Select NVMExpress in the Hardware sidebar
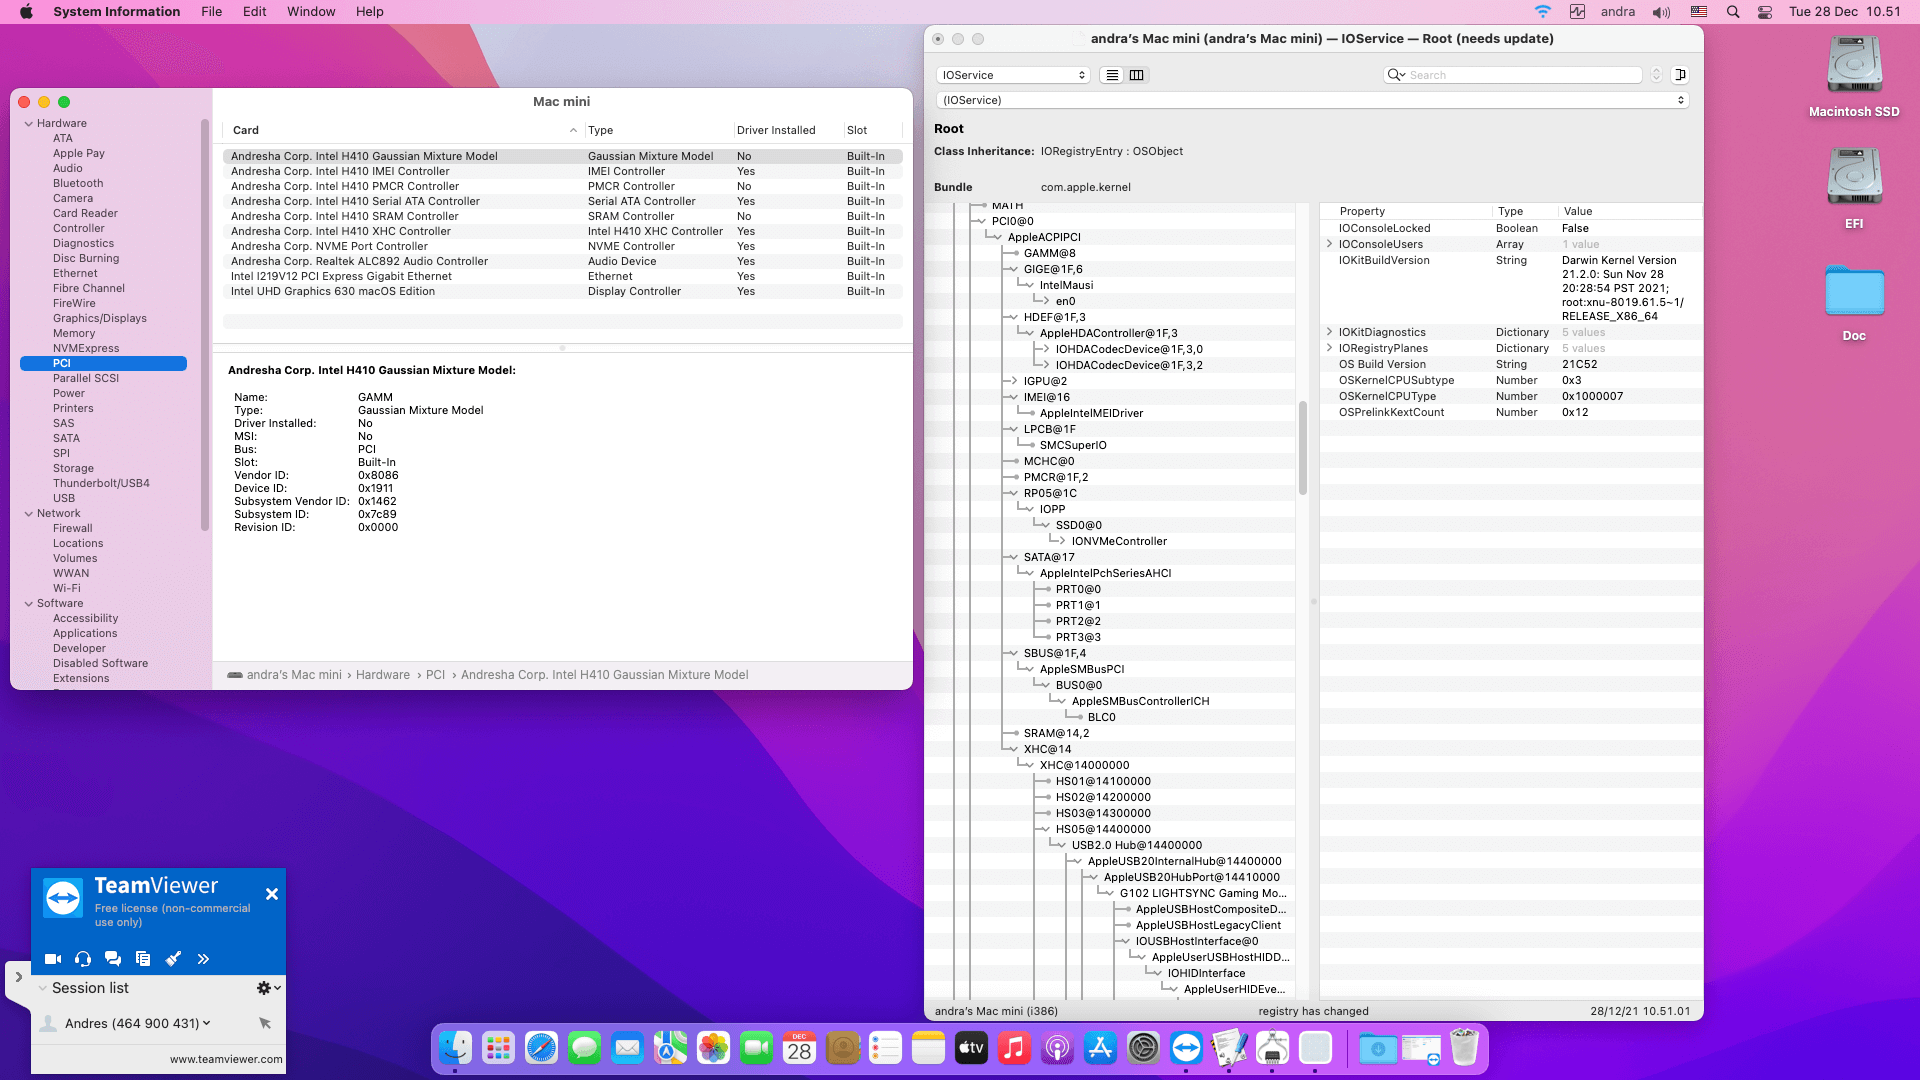This screenshot has width=1920, height=1080. (86, 348)
